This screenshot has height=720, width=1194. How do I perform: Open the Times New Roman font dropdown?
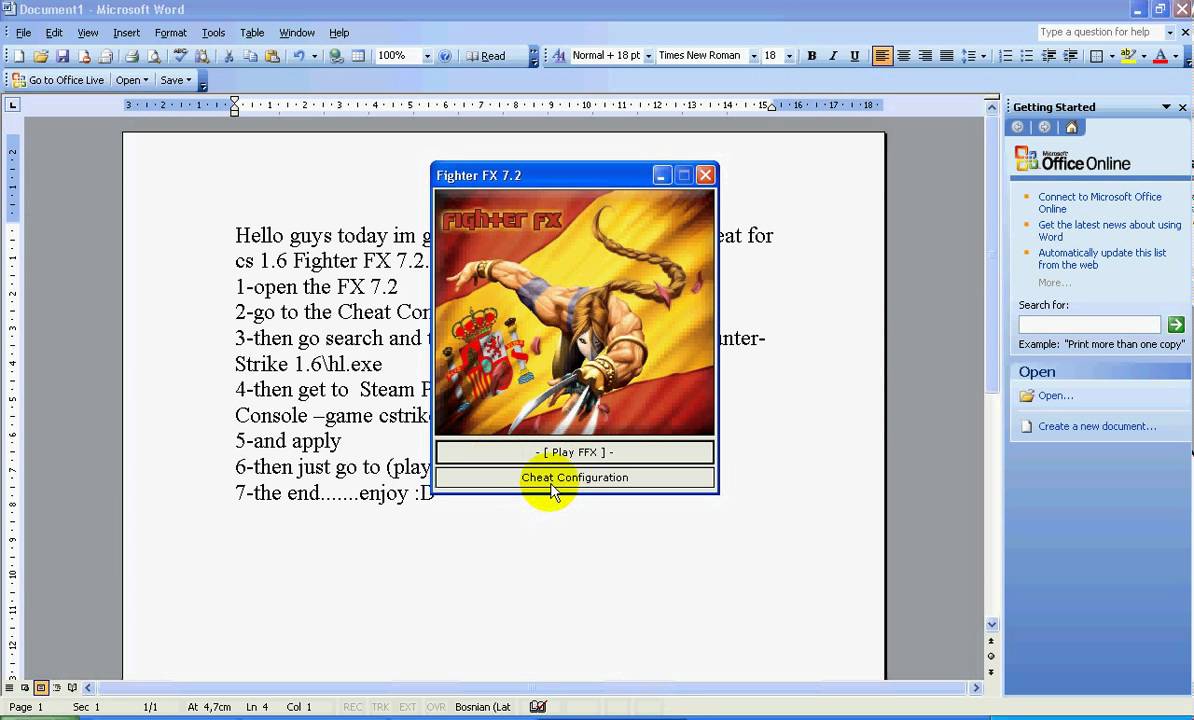[754, 56]
